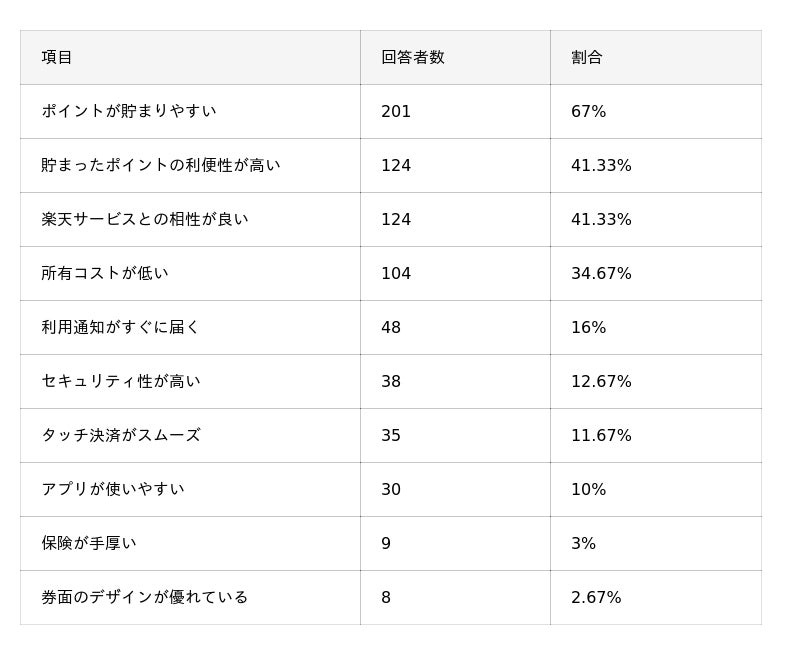Click the respondent count 201
This screenshot has width=800, height=655.
coord(396,112)
